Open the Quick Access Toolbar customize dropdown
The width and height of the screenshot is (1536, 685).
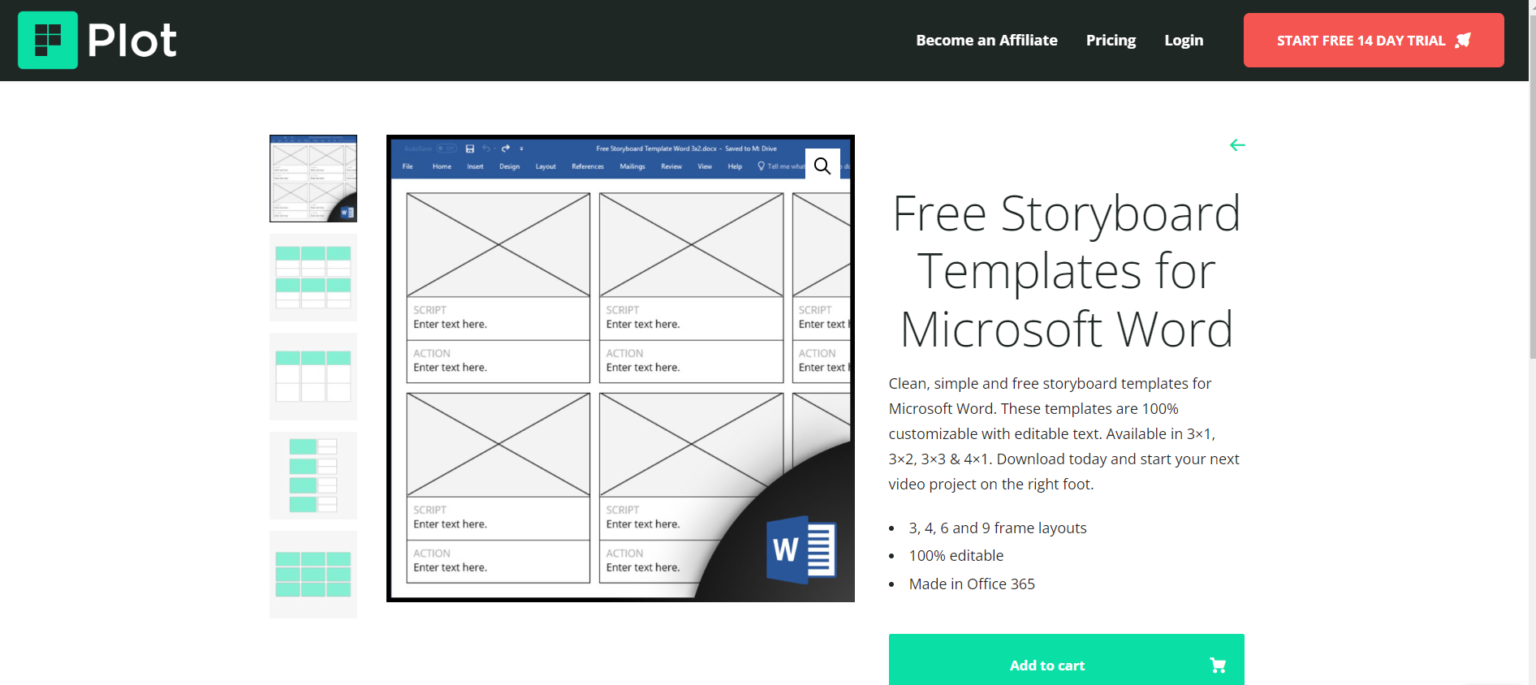point(521,148)
